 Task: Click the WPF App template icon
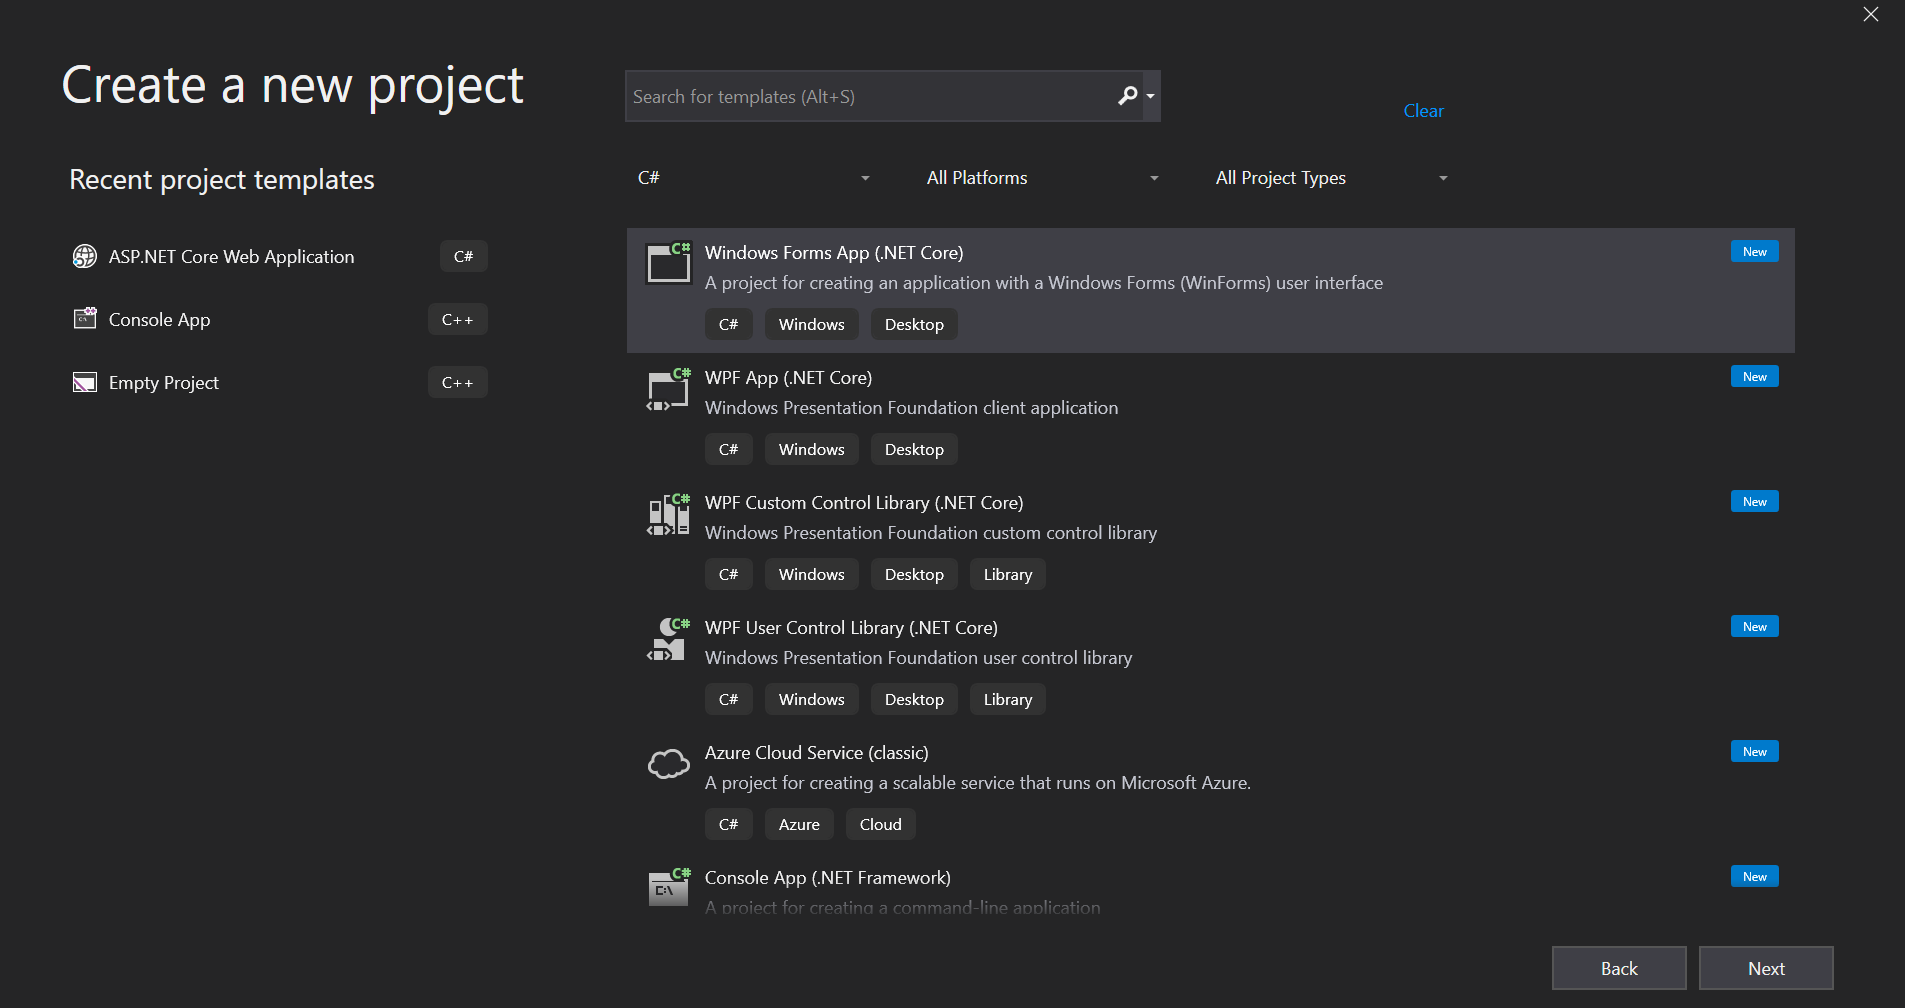click(x=668, y=389)
